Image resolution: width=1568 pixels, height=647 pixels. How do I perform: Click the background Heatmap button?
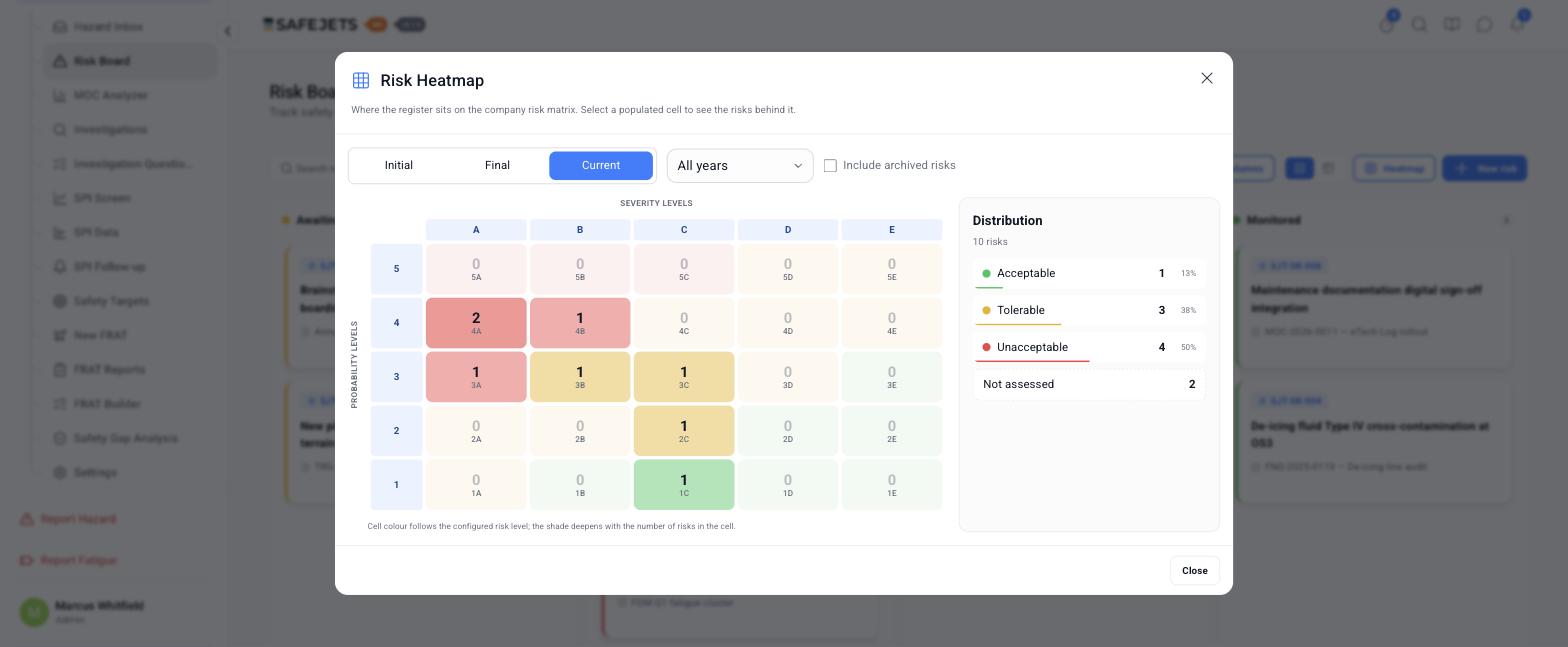point(1394,168)
